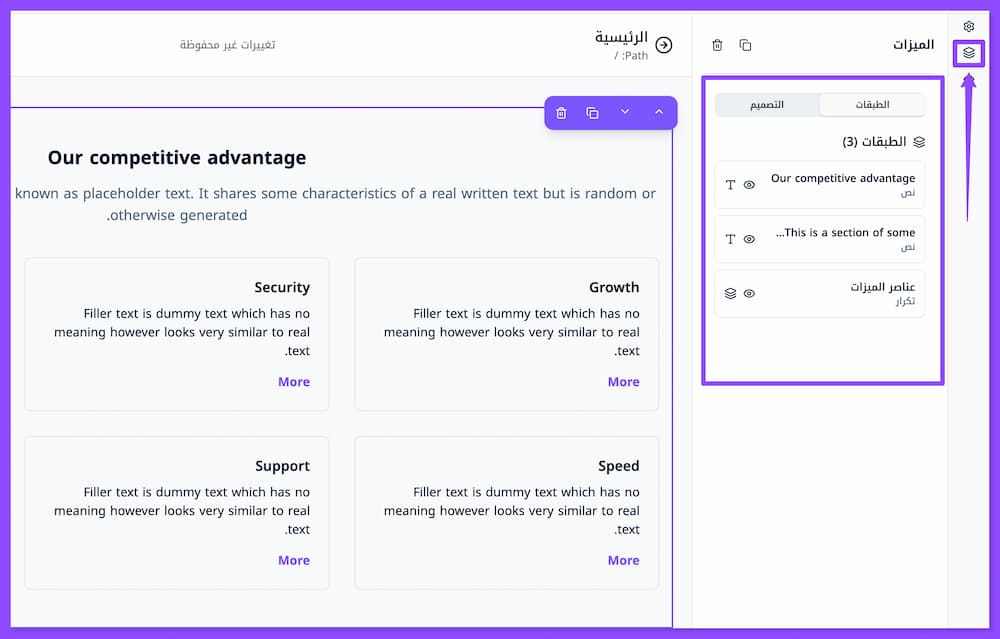Click the duplicate icon in the الميزات panel header

745,45
